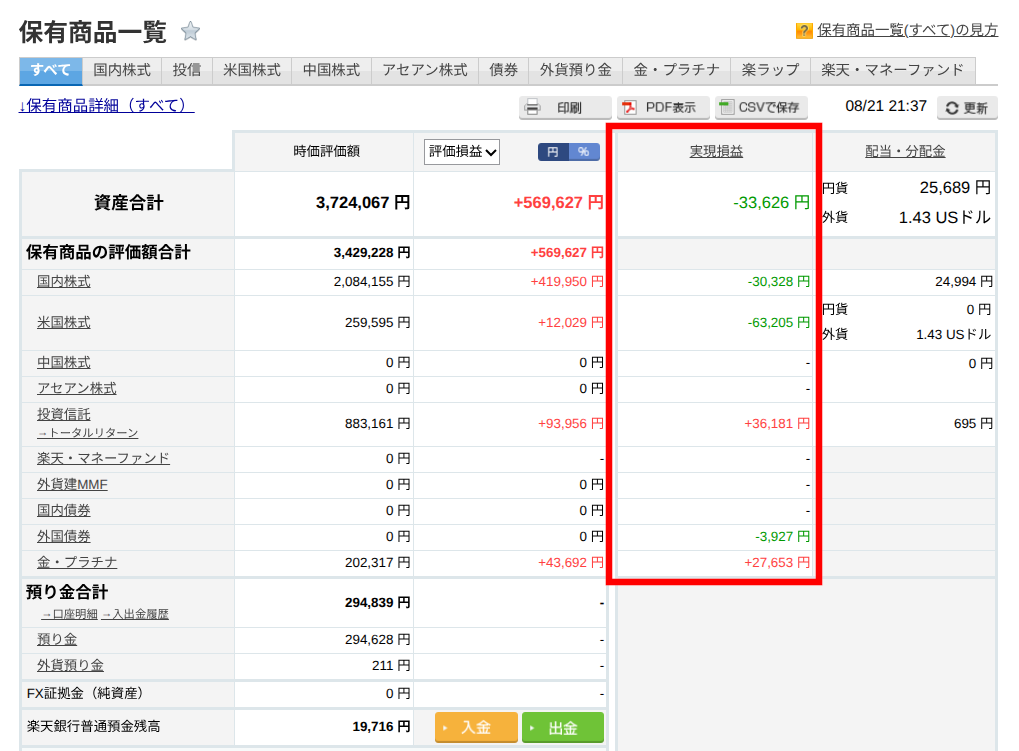This screenshot has width=1019, height=751.
Task: Switch to the 外貨預り金 tab
Action: tap(576, 70)
